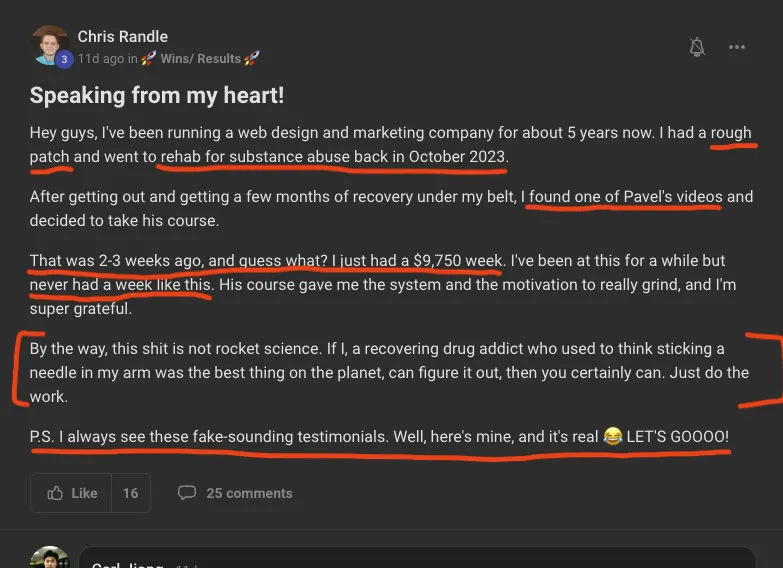Open the 25 comments link
The width and height of the screenshot is (783, 568).
pyautogui.click(x=249, y=493)
